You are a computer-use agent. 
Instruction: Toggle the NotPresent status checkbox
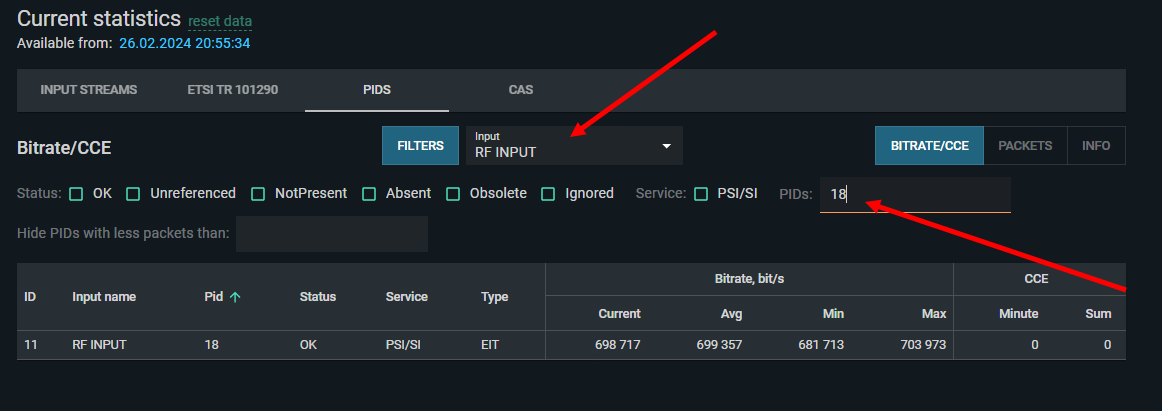[x=258, y=194]
